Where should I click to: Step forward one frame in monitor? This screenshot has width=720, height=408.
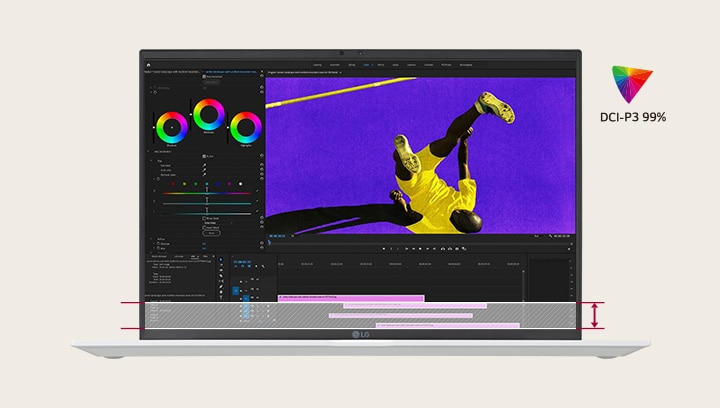(428, 249)
